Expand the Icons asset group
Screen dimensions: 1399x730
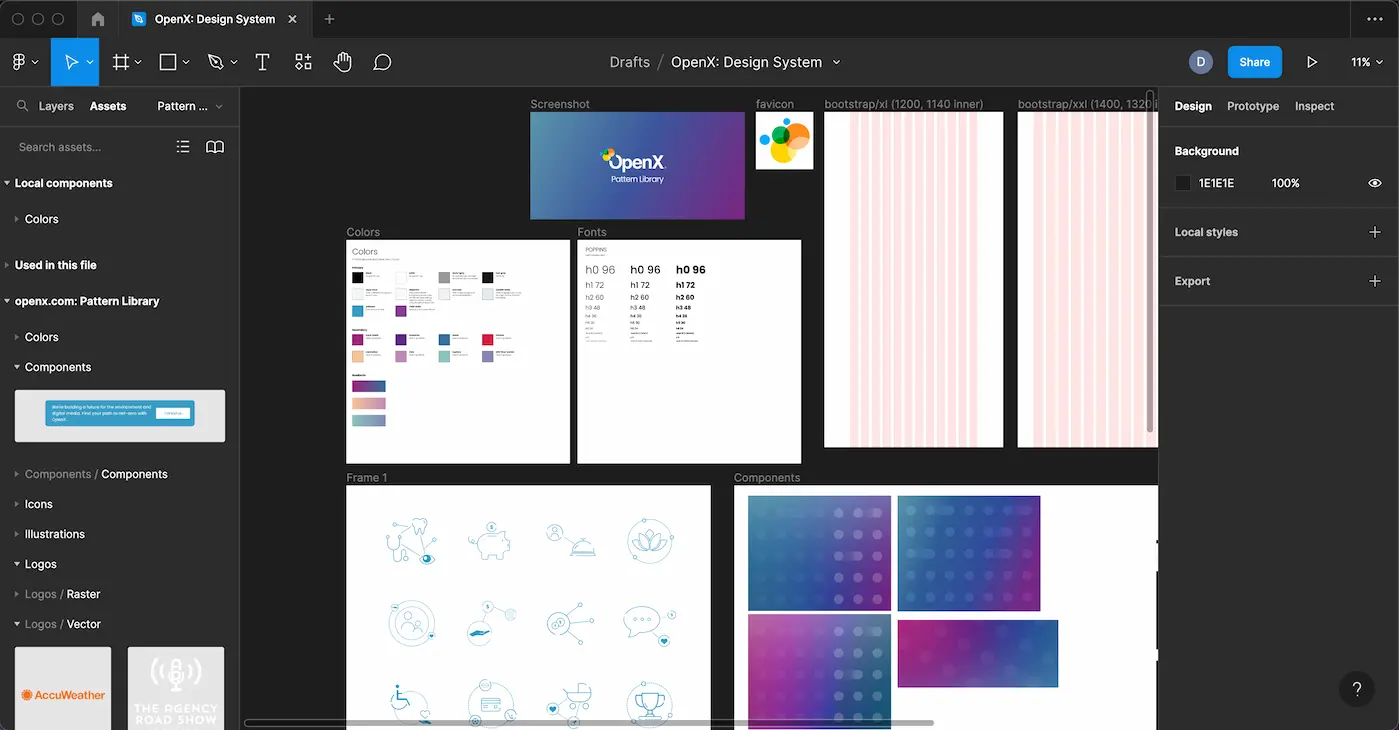17,504
